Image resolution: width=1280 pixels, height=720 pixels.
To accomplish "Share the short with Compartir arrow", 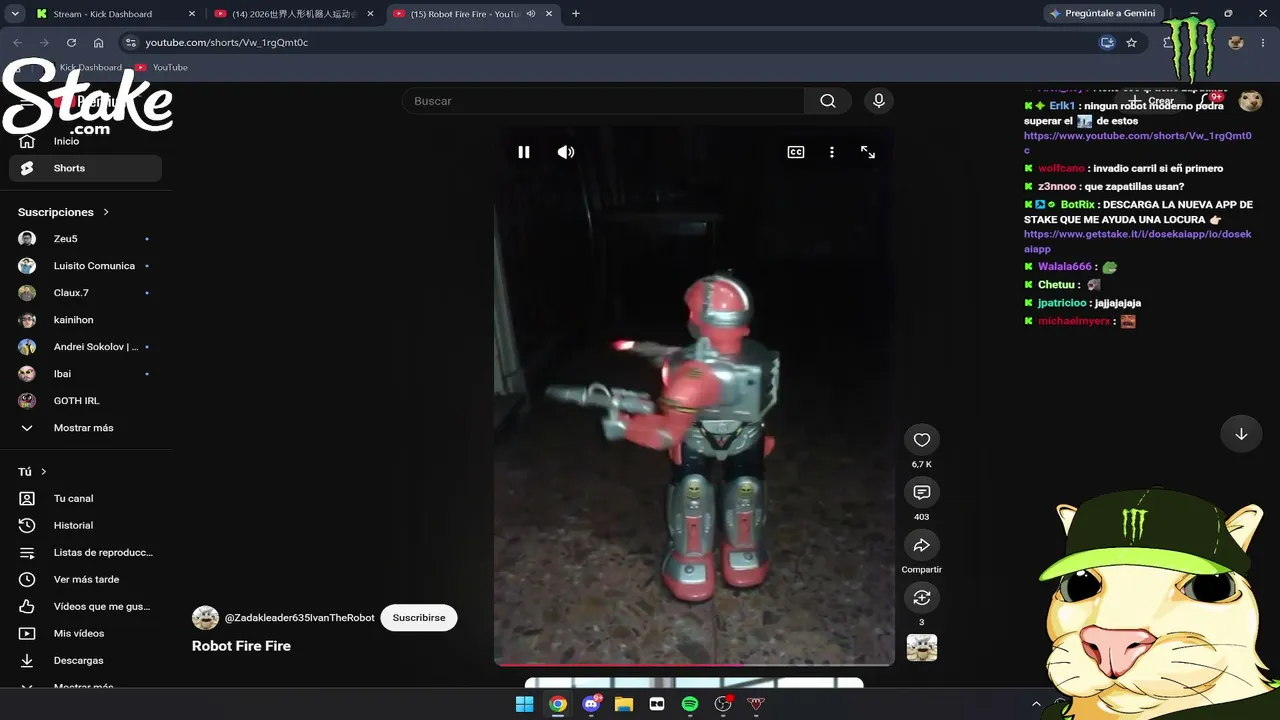I will click(922, 545).
